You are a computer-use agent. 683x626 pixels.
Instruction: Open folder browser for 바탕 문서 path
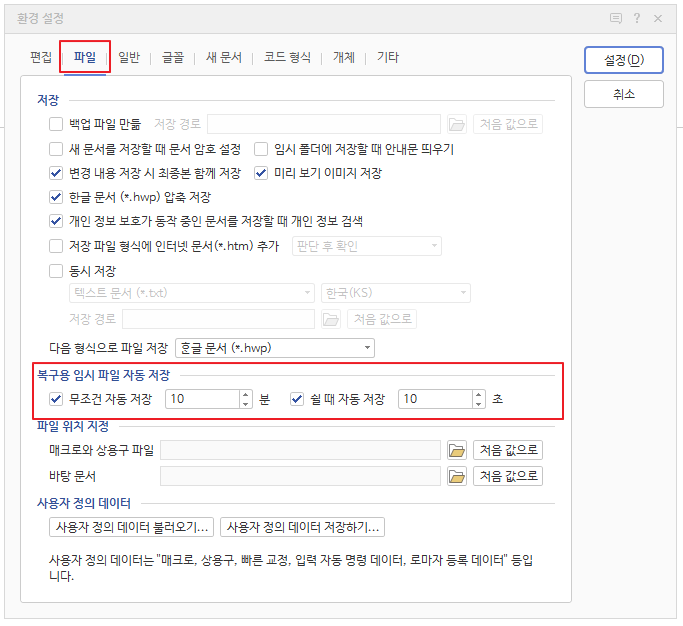click(456, 476)
